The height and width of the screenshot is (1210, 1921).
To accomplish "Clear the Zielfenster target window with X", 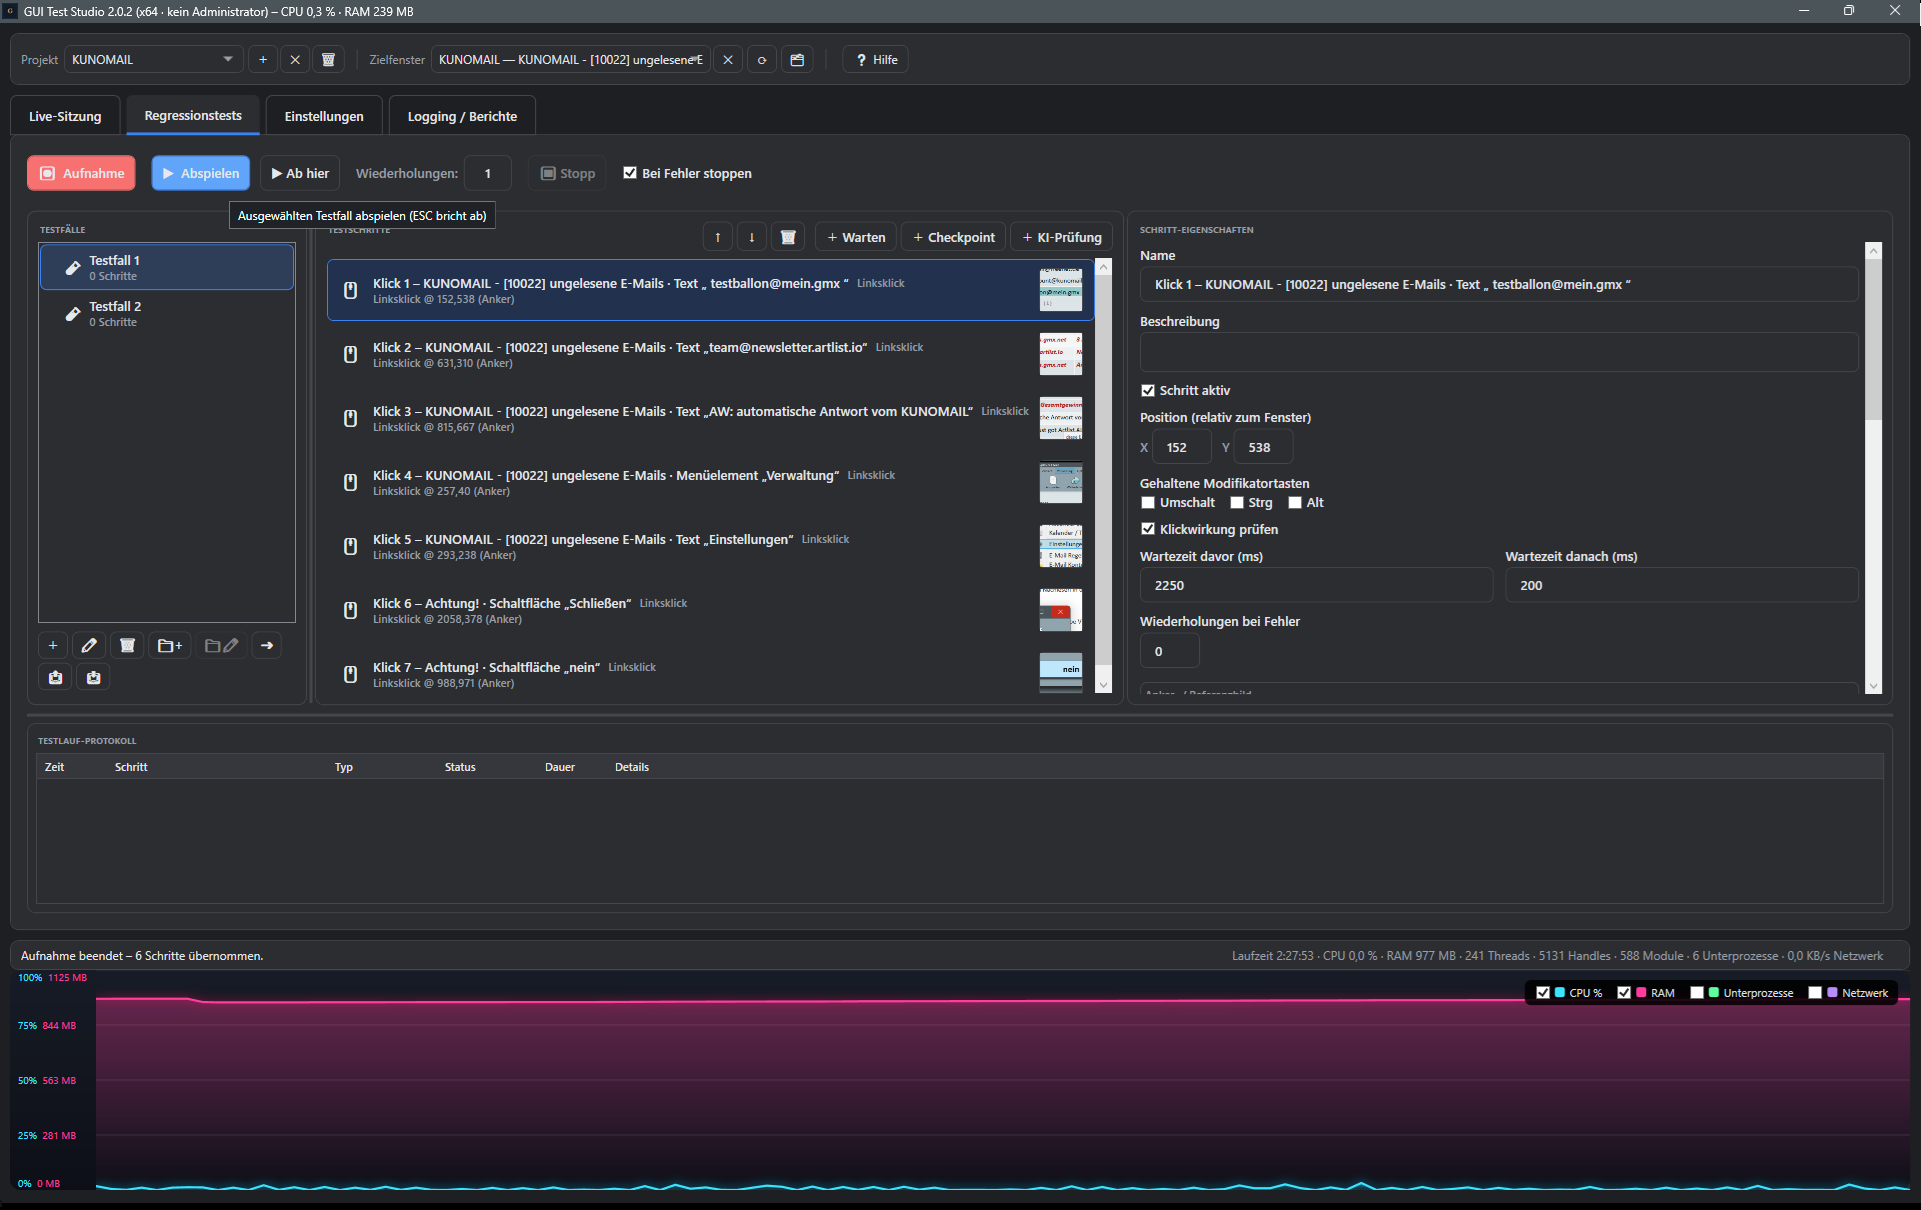I will [x=728, y=60].
